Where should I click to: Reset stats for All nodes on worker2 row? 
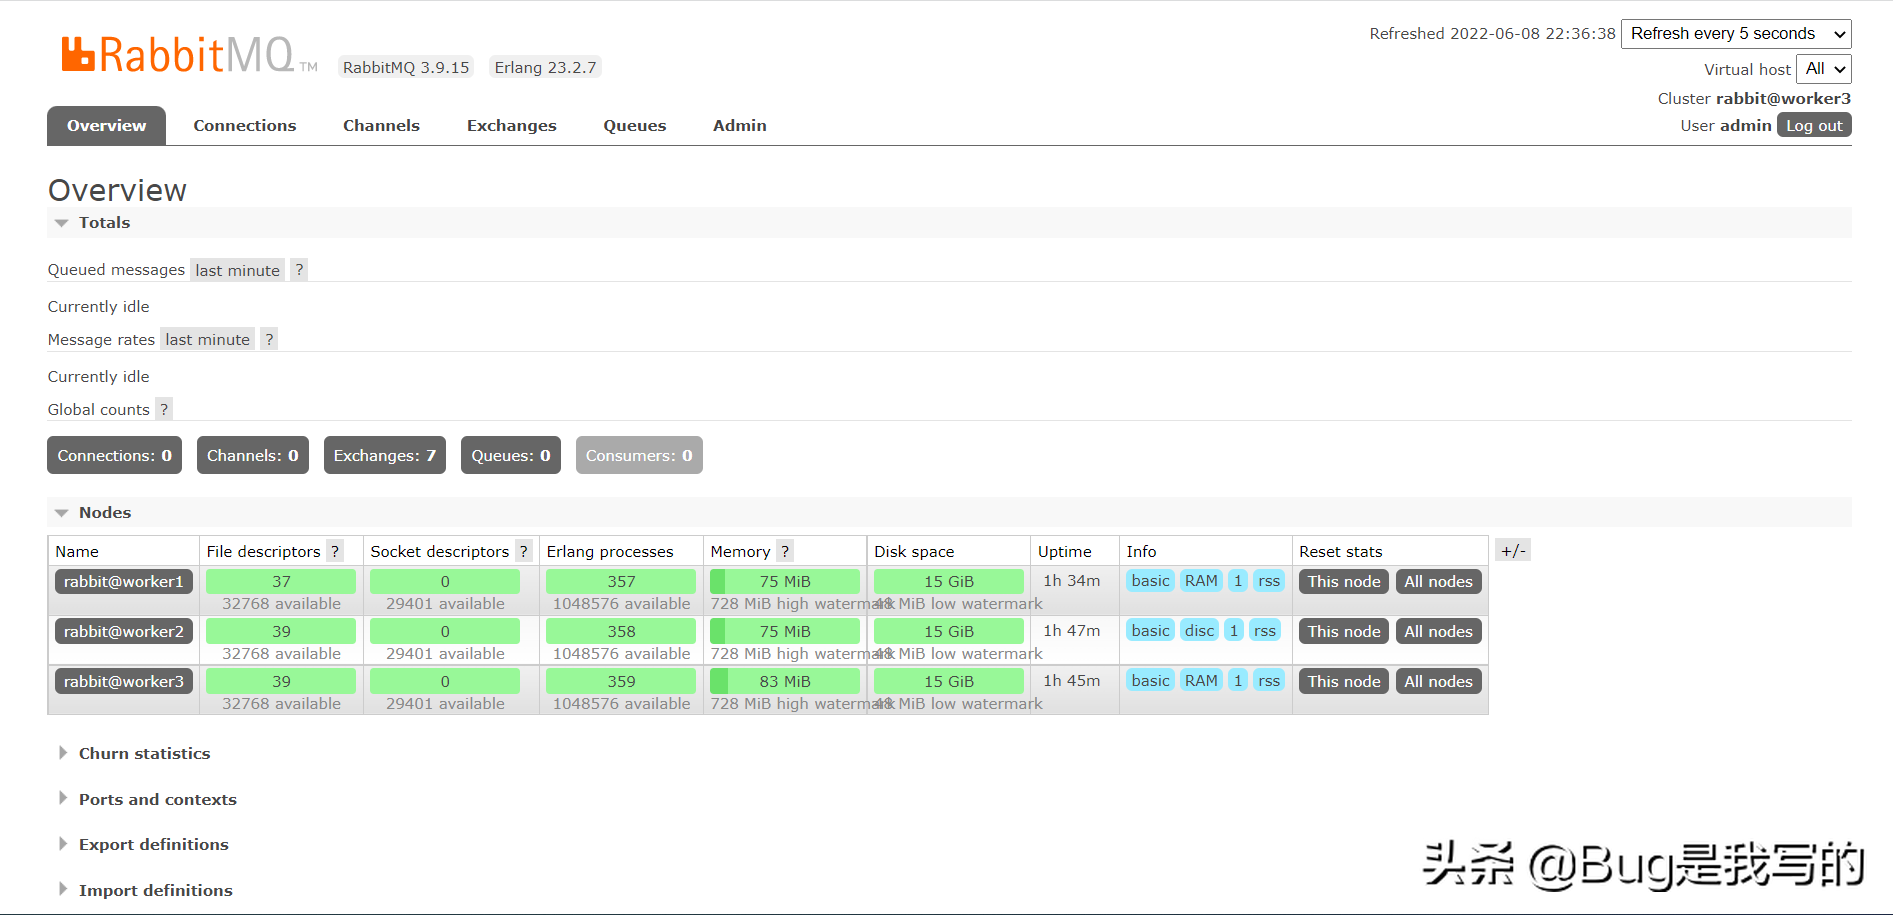pyautogui.click(x=1438, y=631)
